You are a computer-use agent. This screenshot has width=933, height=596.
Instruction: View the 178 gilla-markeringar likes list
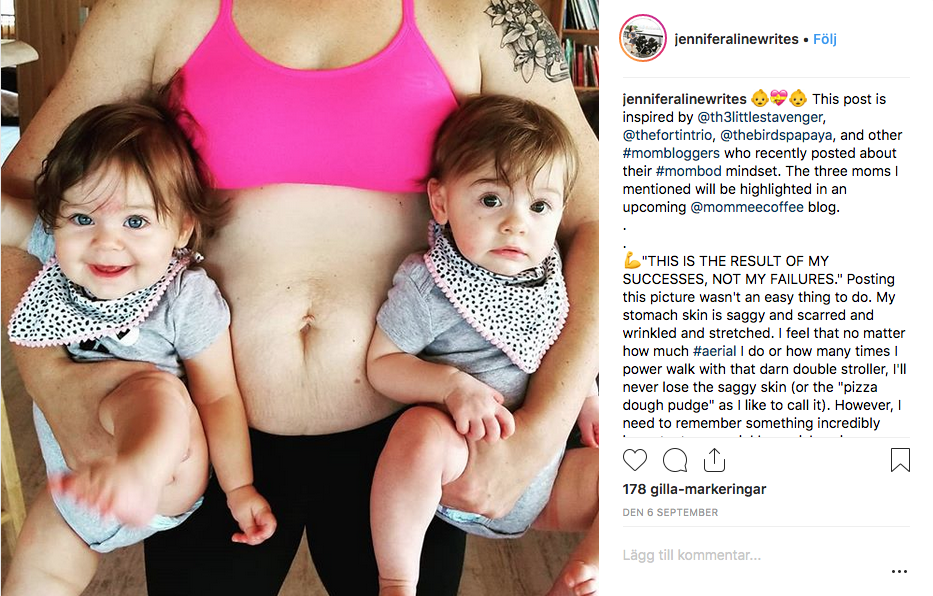[x=694, y=489]
